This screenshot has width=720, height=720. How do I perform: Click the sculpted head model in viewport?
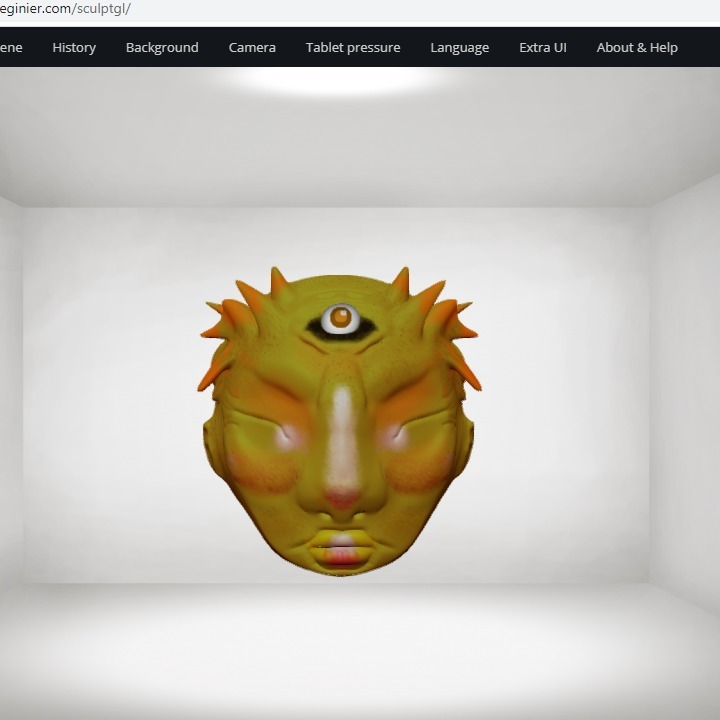(x=340, y=421)
